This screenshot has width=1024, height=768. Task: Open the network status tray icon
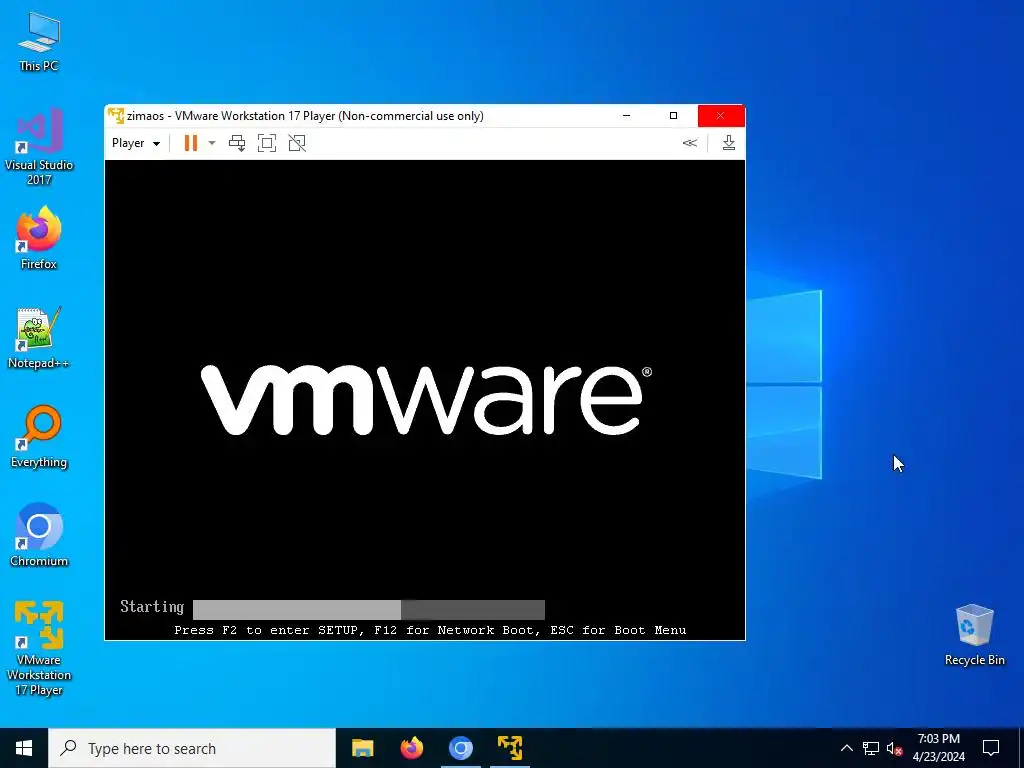coord(871,748)
